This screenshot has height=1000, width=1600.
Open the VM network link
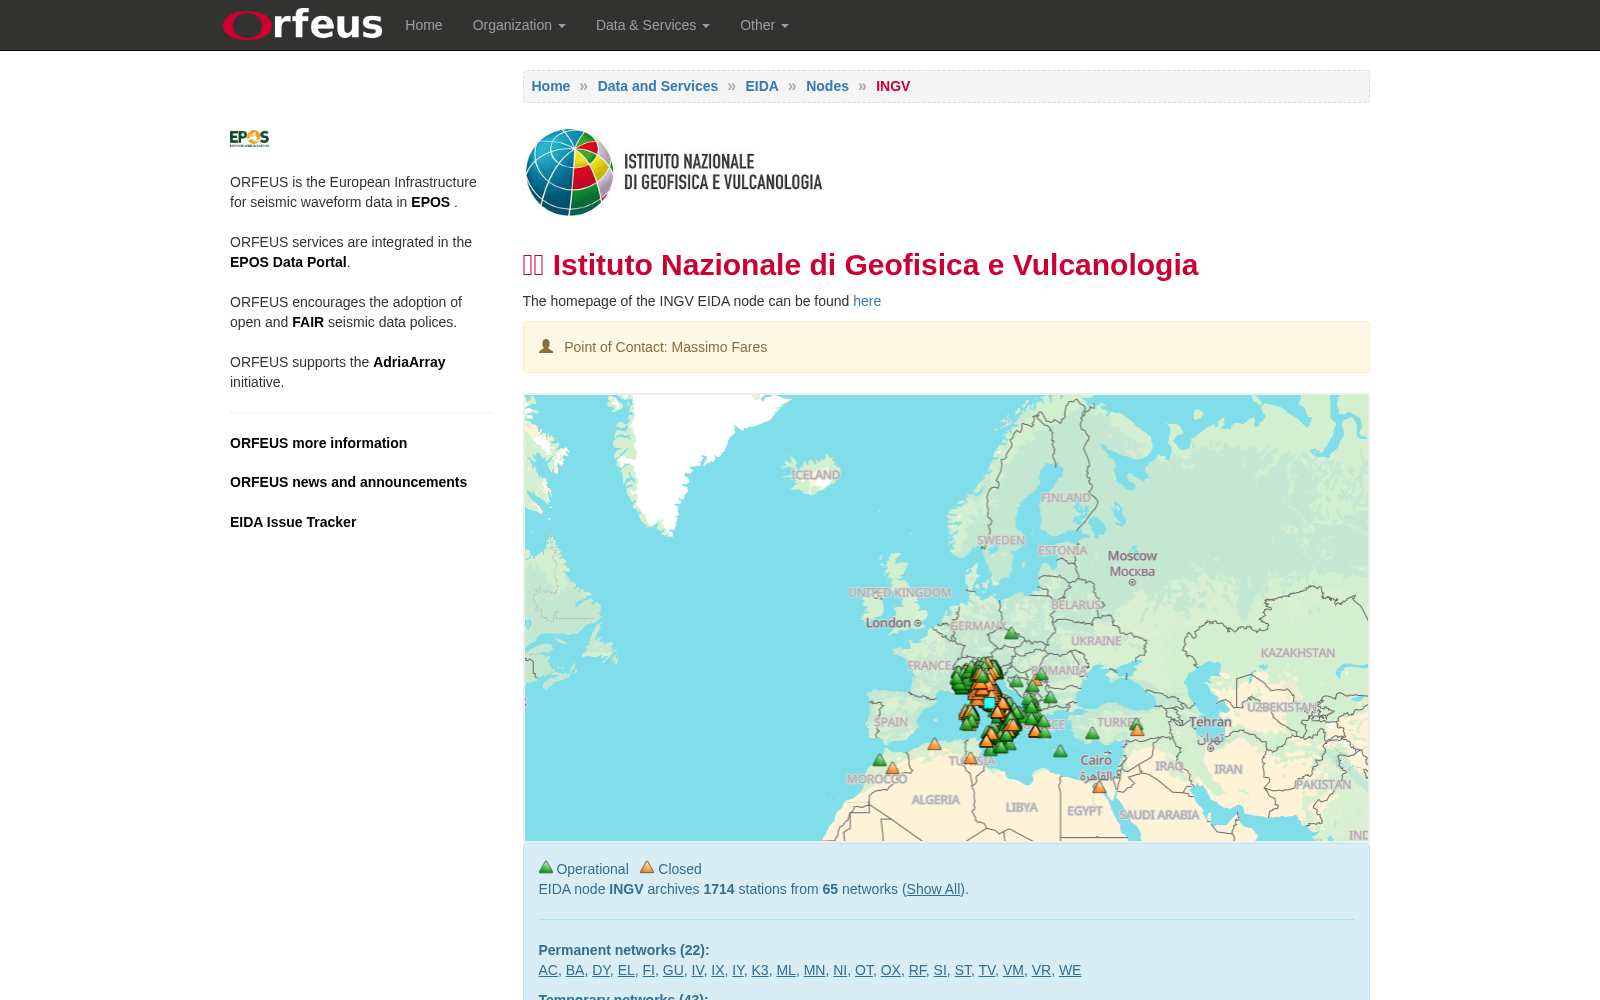pos(1013,970)
